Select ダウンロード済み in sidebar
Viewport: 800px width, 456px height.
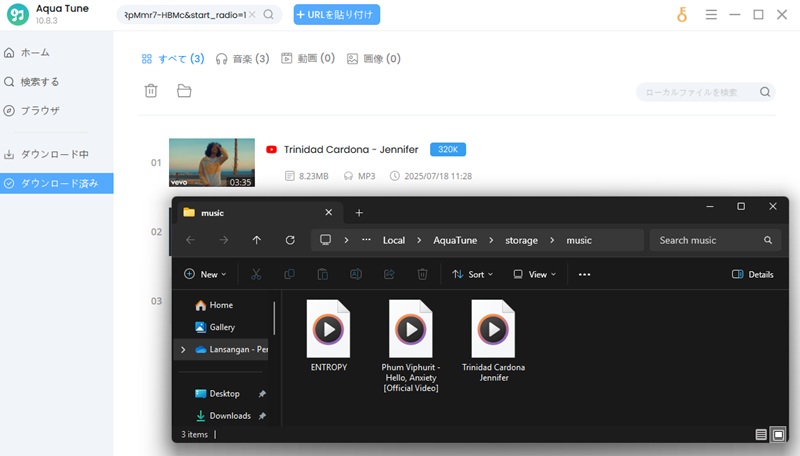coord(57,183)
